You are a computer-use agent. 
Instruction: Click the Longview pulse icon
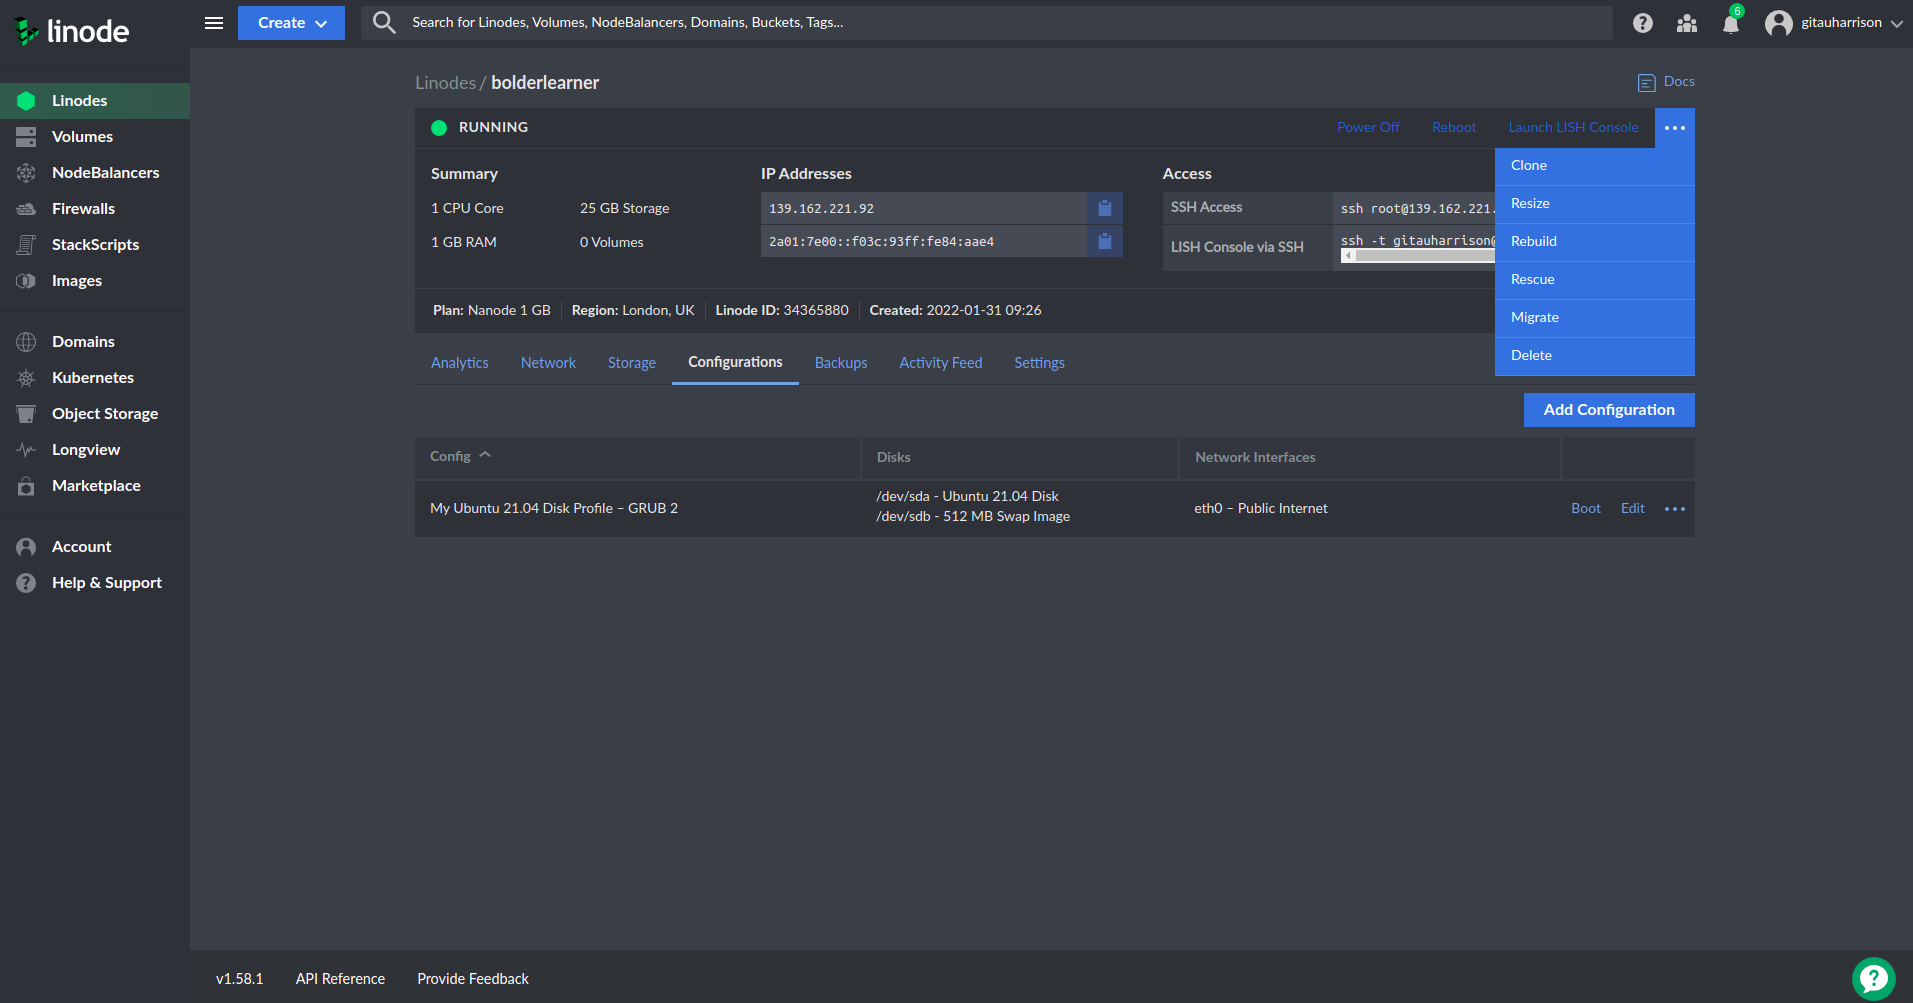pos(26,450)
